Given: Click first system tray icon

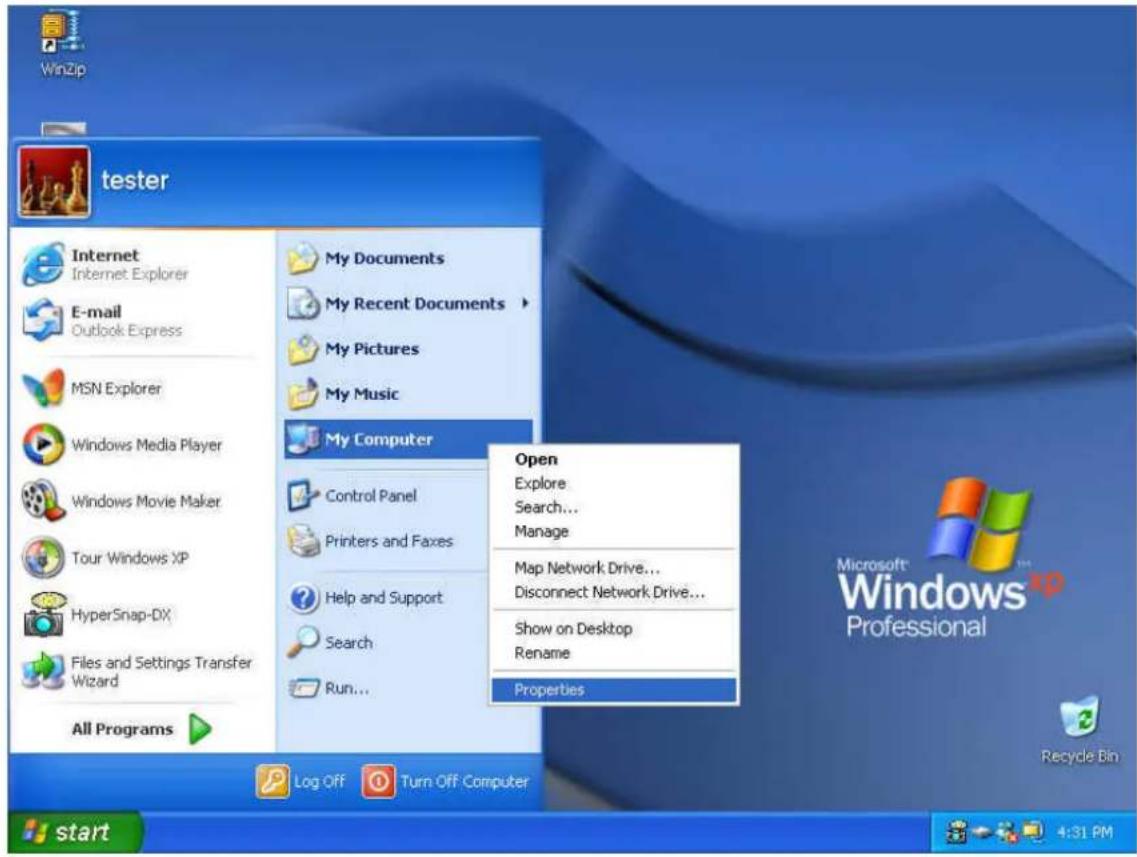Looking at the screenshot, I should (x=957, y=832).
